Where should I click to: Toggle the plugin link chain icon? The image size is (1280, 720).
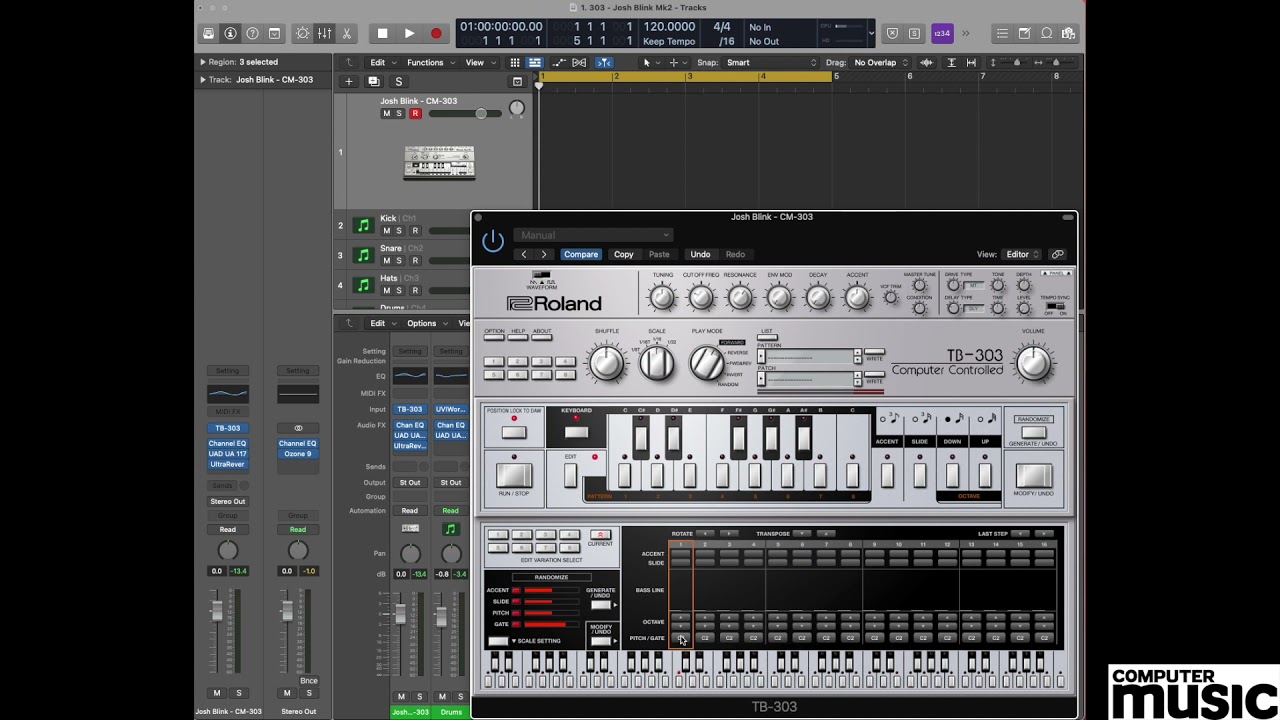tap(1057, 254)
